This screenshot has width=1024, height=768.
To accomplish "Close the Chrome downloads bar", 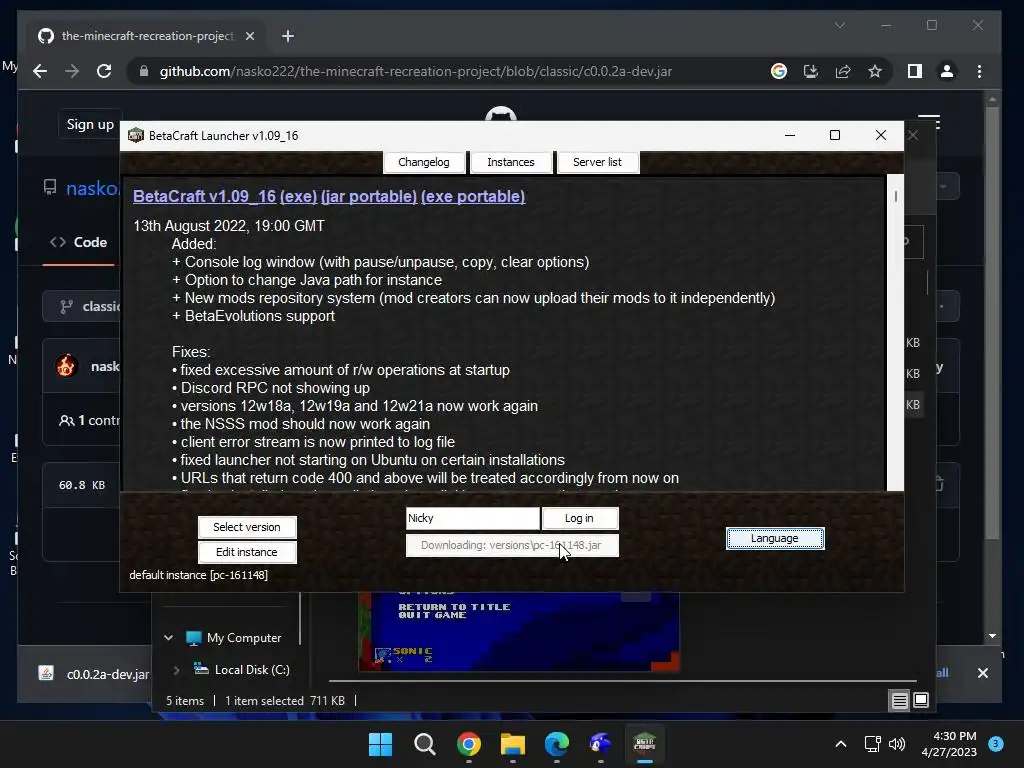I will pos(982,673).
